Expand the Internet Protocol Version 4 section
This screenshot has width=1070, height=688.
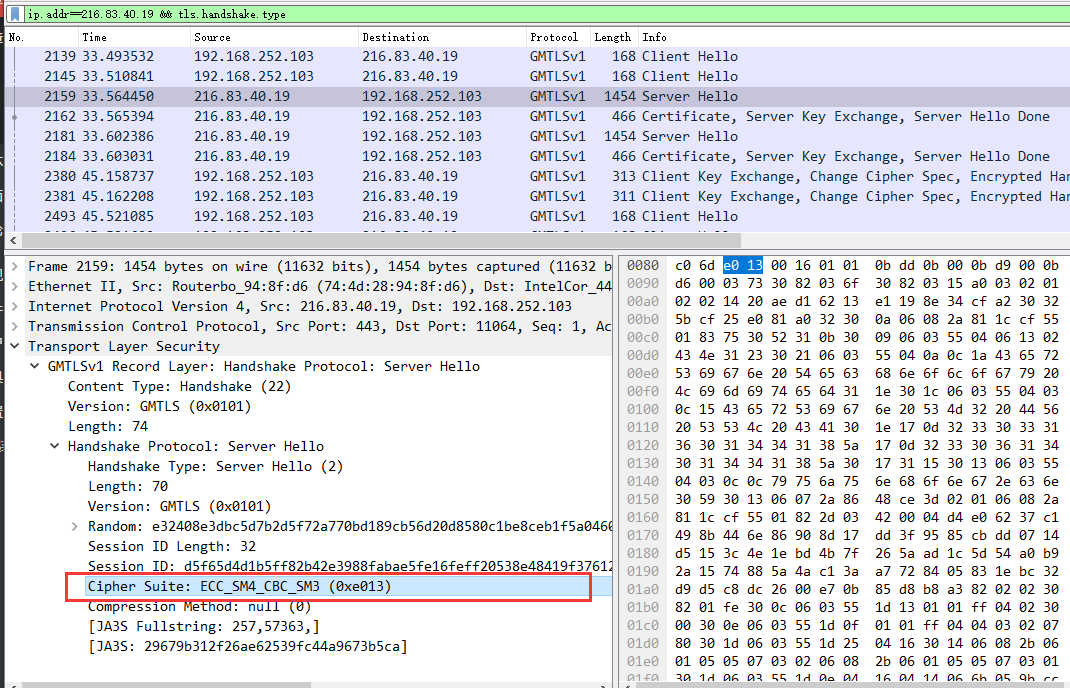[15, 306]
